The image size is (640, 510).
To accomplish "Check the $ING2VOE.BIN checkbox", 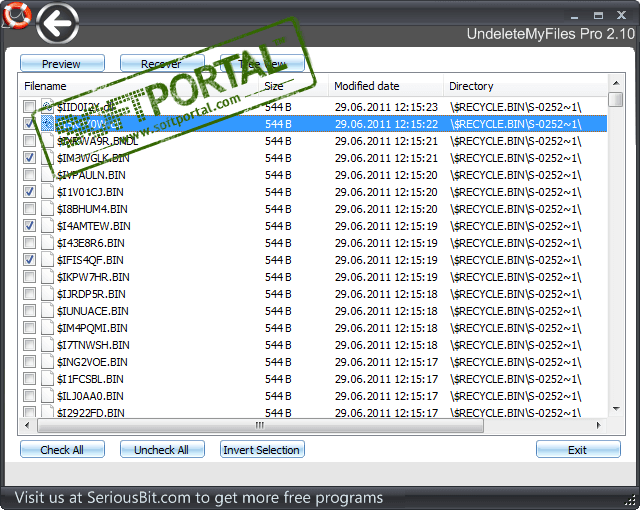I will point(29,361).
